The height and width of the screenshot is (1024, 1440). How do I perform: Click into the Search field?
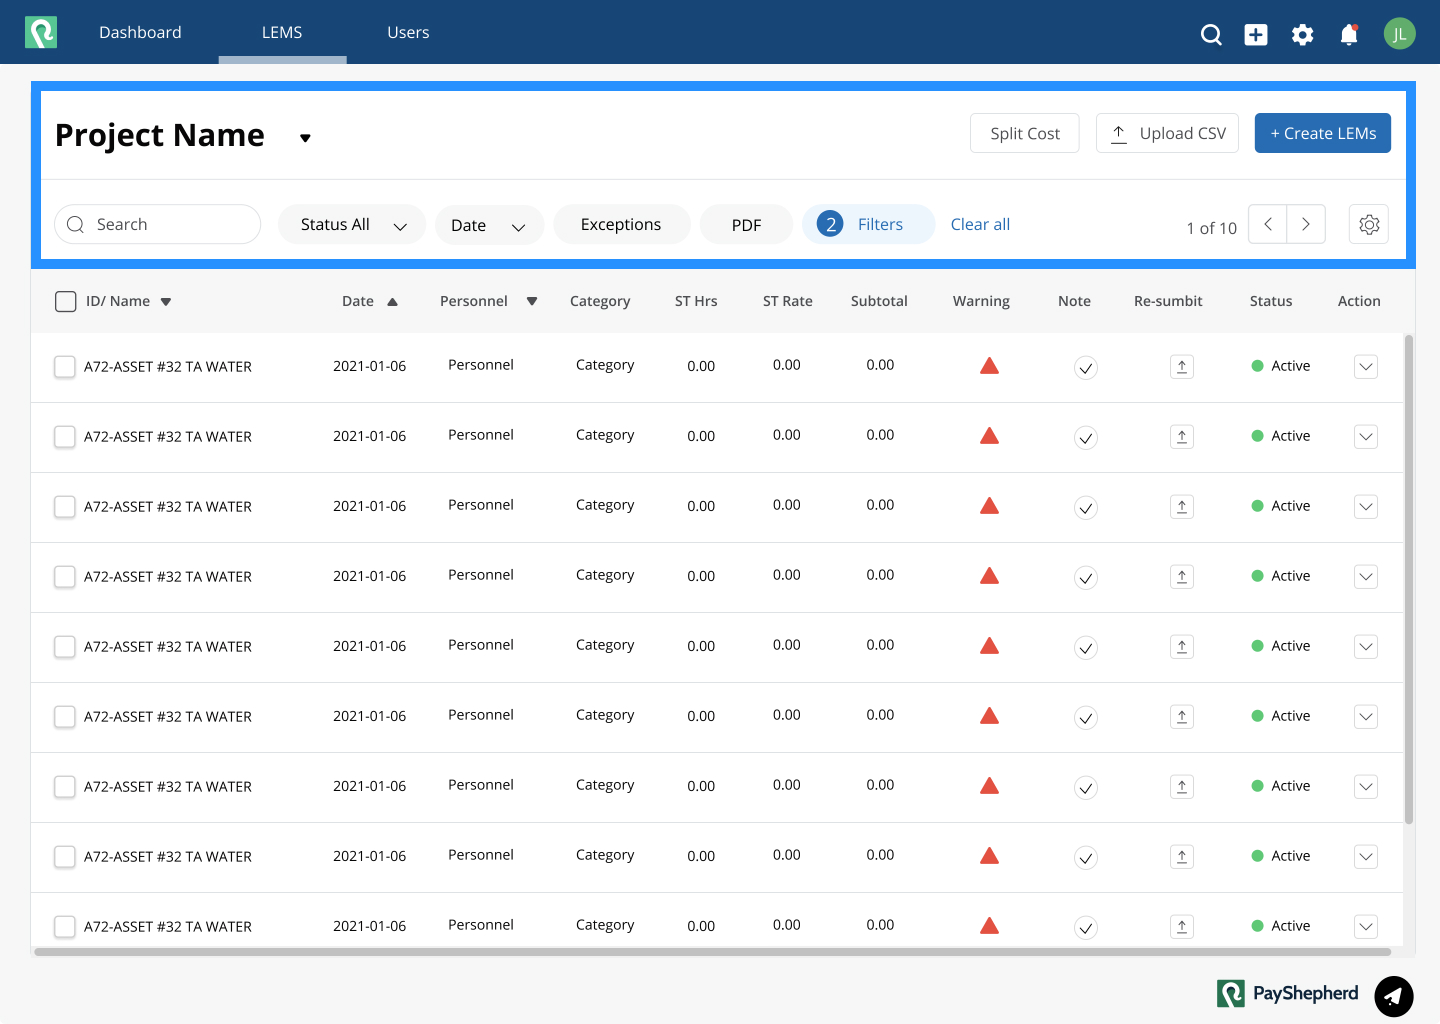pyautogui.click(x=158, y=224)
